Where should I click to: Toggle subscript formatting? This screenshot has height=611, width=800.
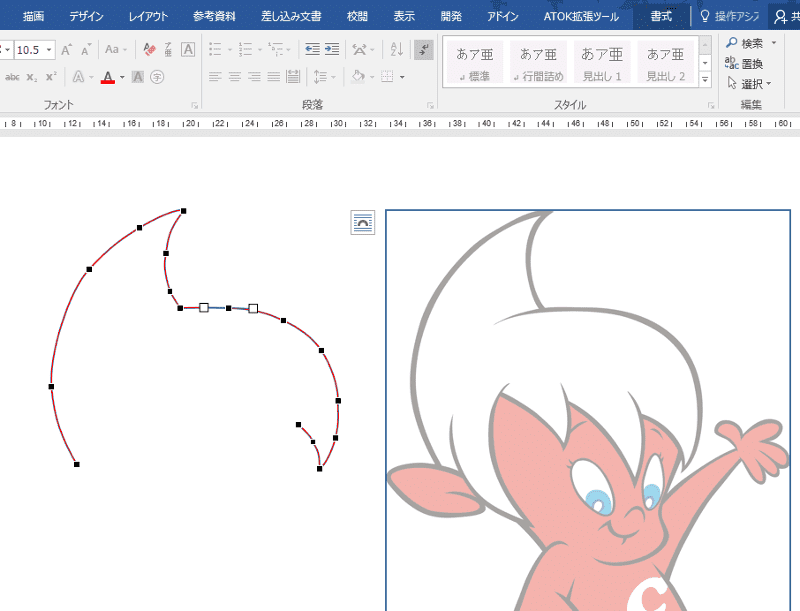tap(32, 77)
